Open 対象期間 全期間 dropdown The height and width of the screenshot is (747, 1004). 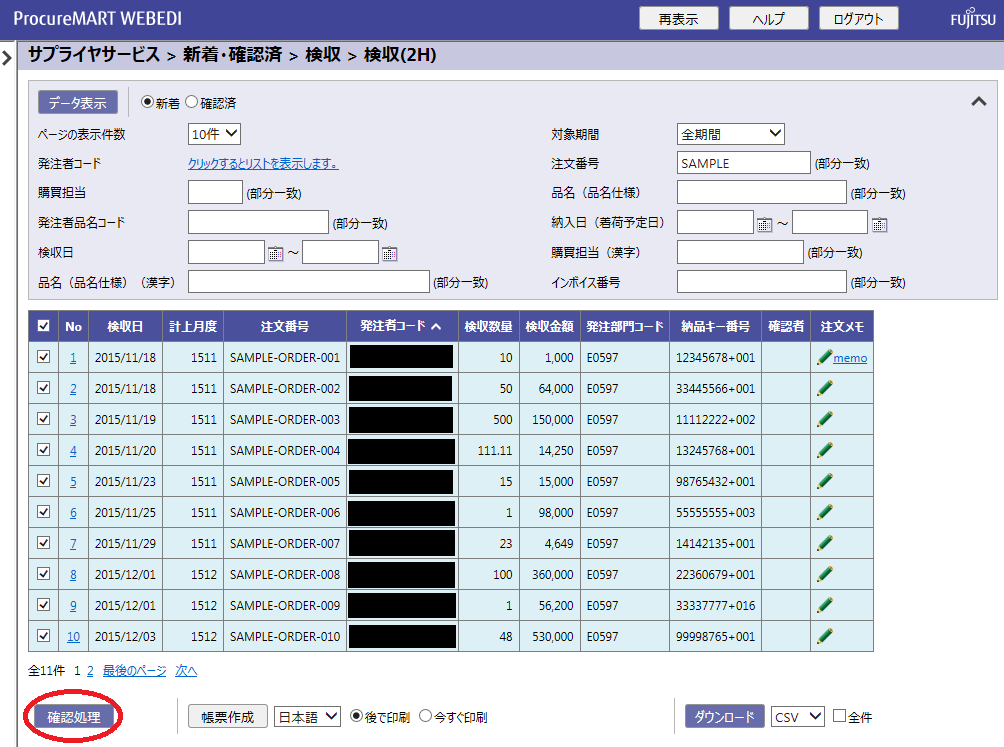pyautogui.click(x=731, y=134)
